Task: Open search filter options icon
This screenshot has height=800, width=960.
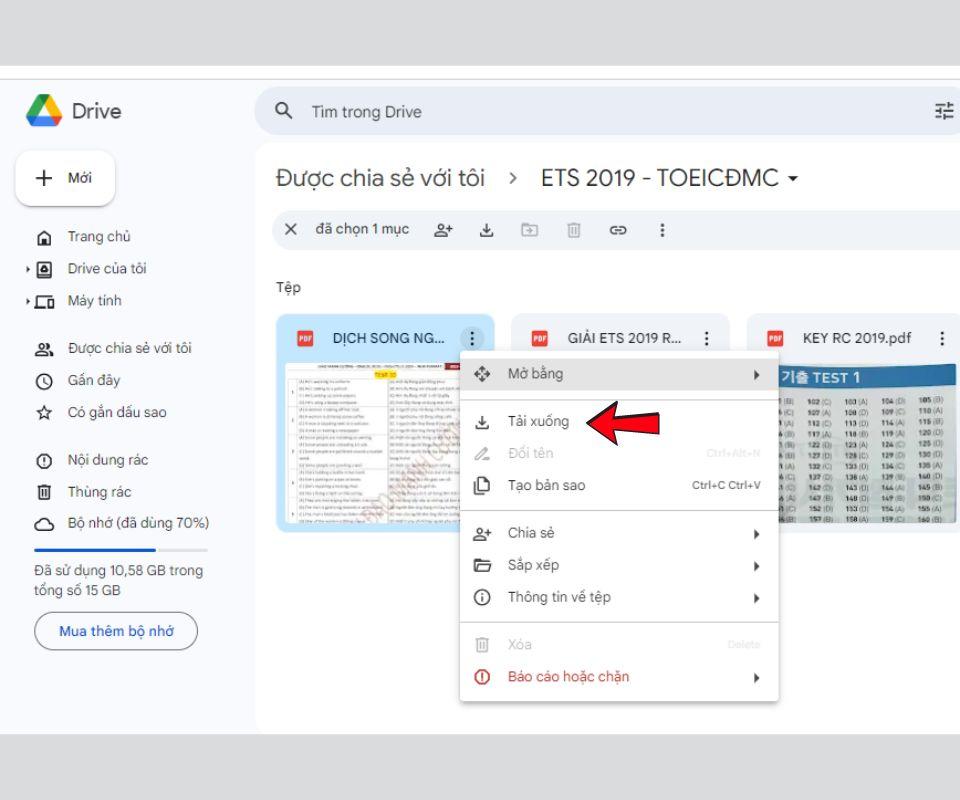Action: (x=943, y=112)
